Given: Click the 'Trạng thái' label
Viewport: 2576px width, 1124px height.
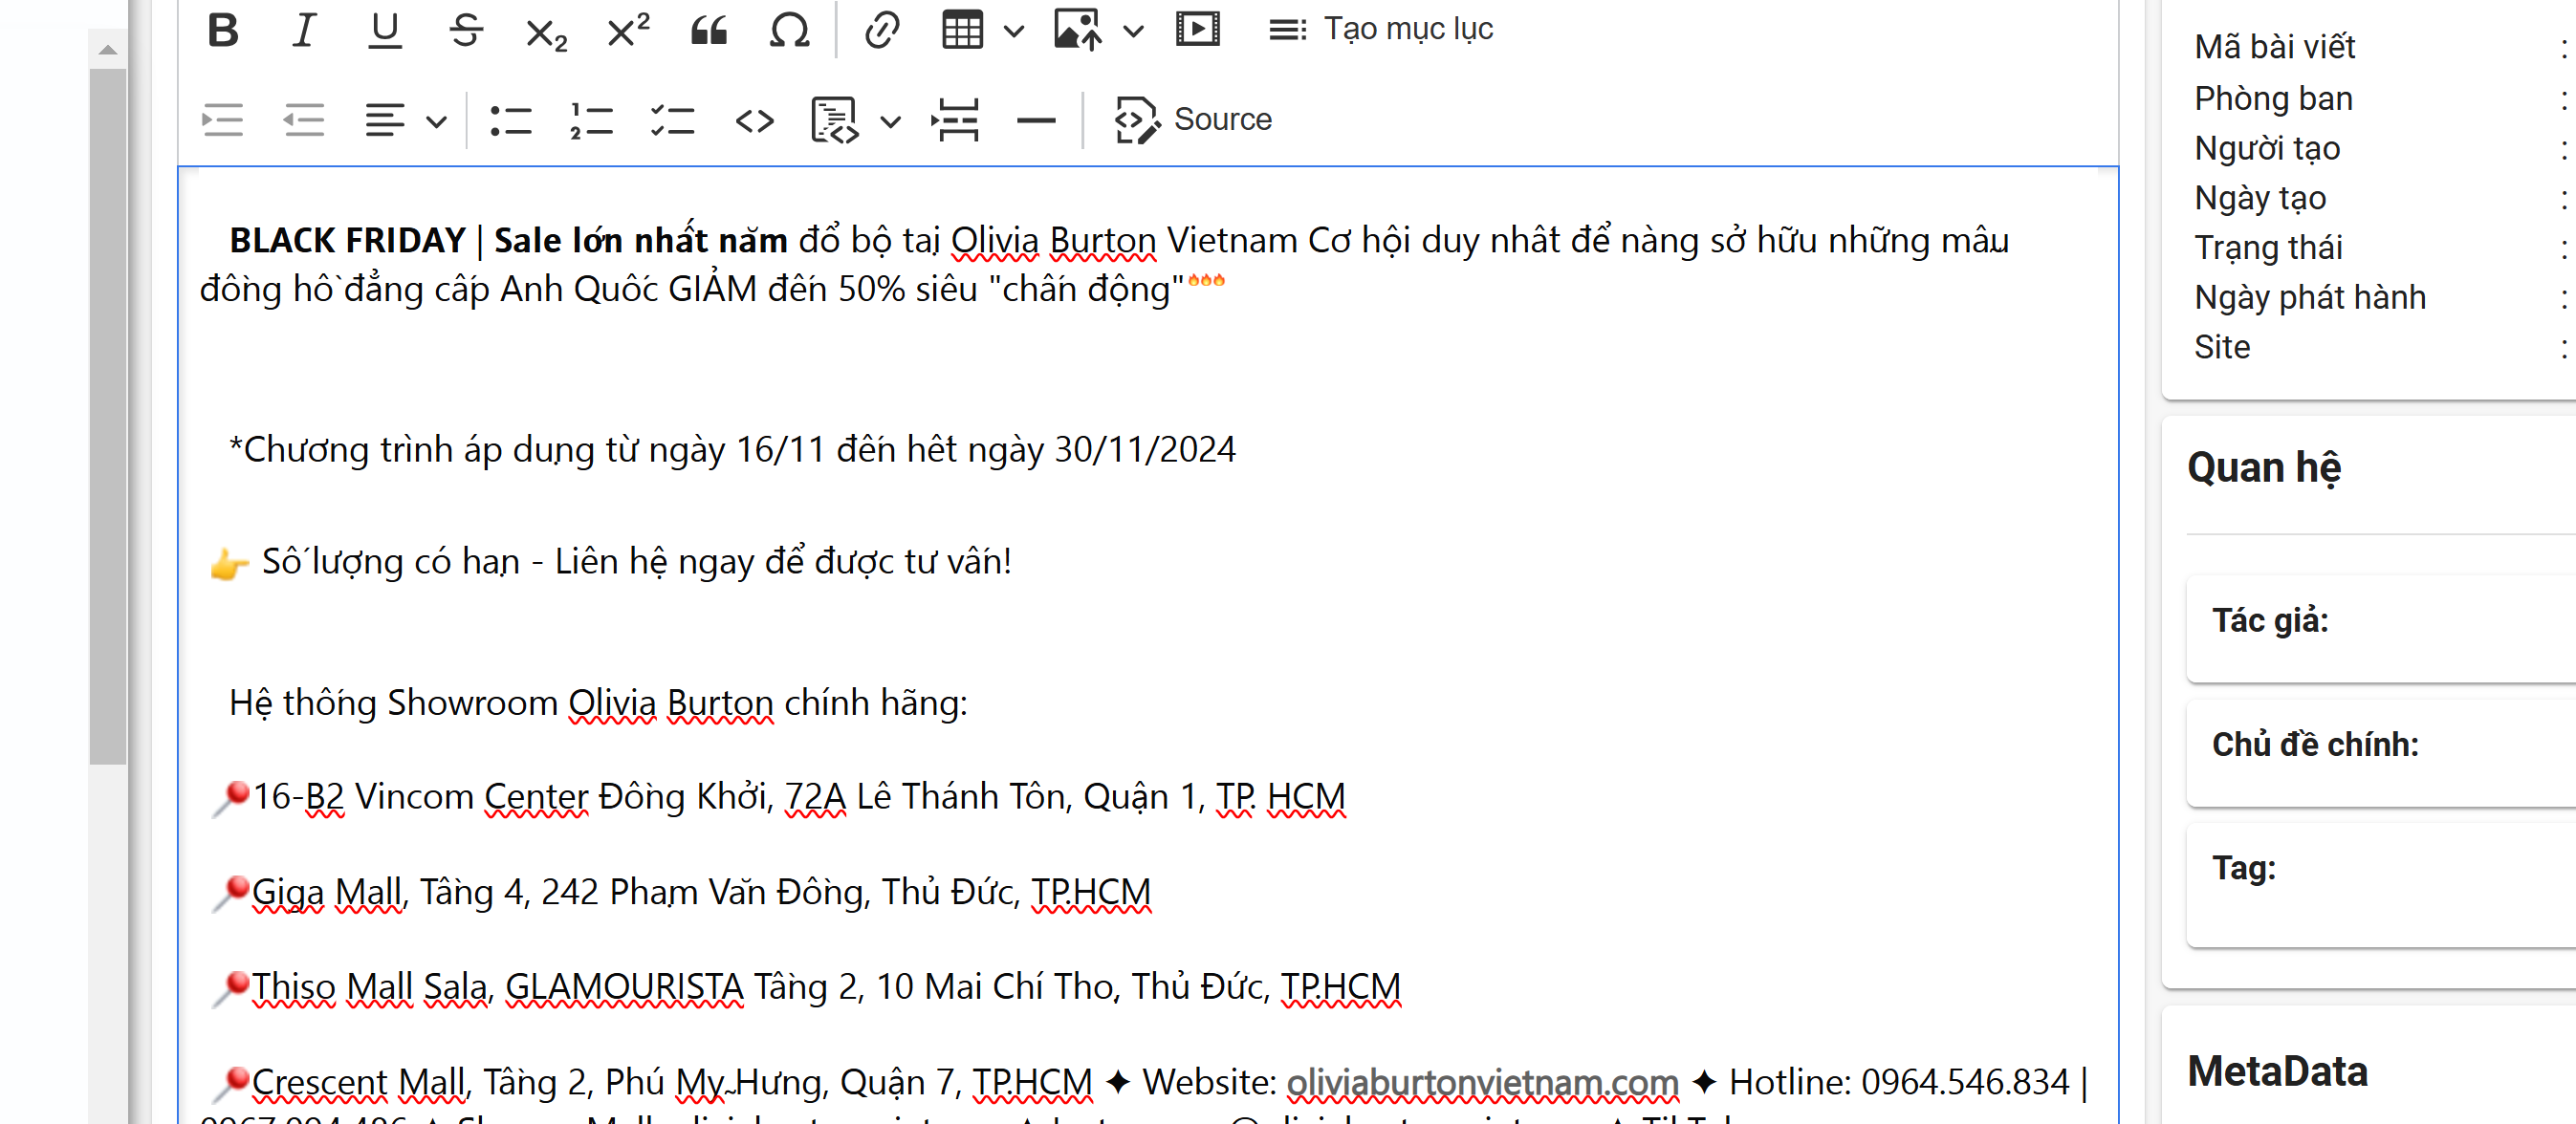Looking at the screenshot, I should point(2268,247).
